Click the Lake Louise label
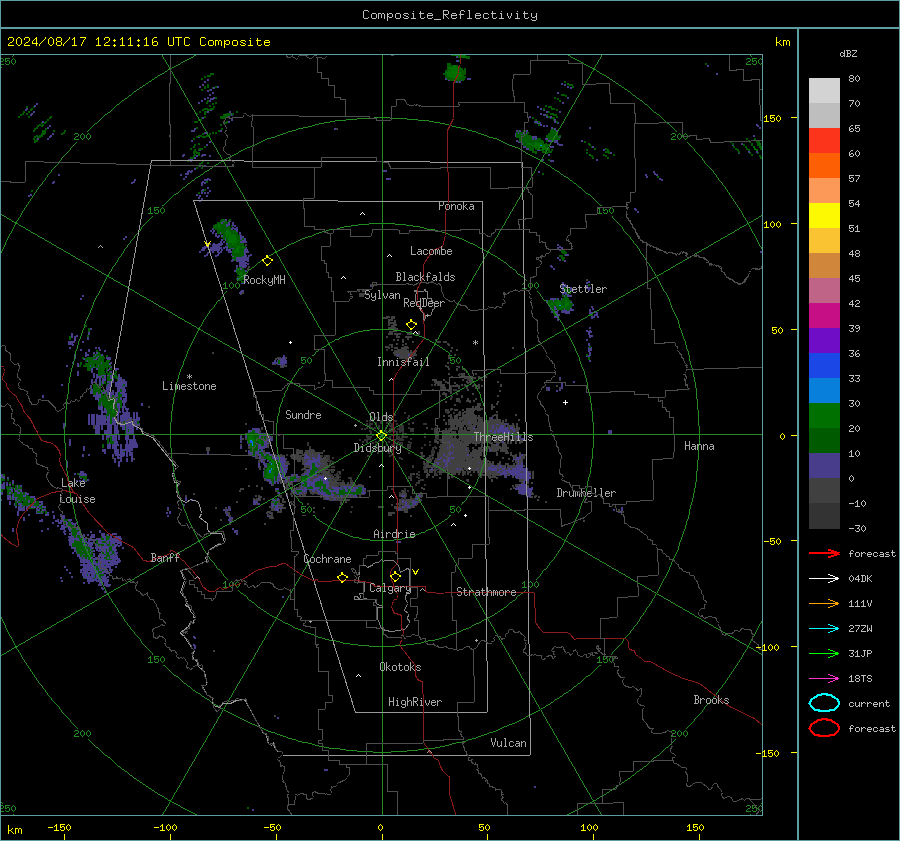Screen dimensions: 900x841 77,491
